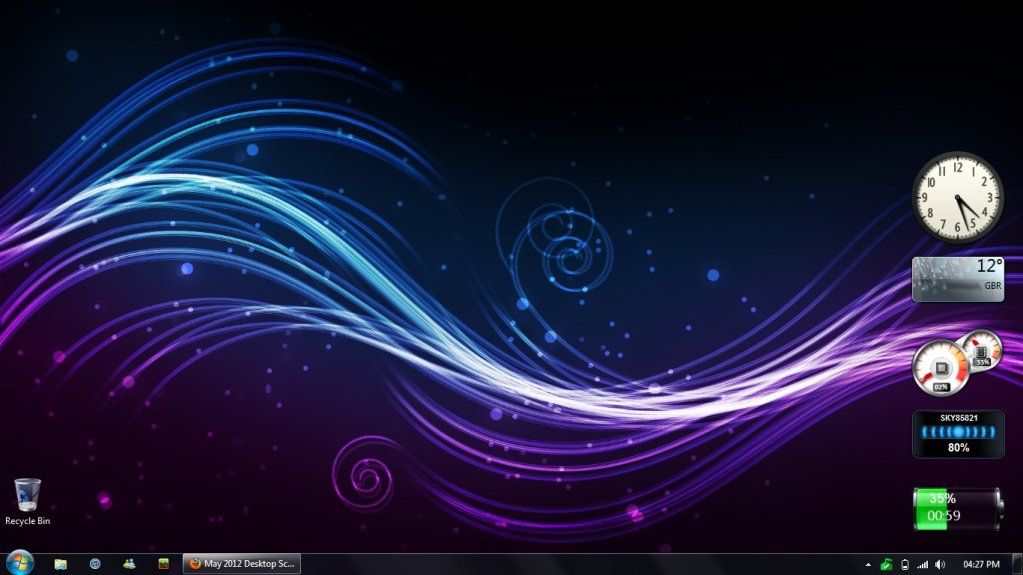The image size is (1023, 575).
Task: Click the wireless signal strength bar
Action: click(958, 432)
